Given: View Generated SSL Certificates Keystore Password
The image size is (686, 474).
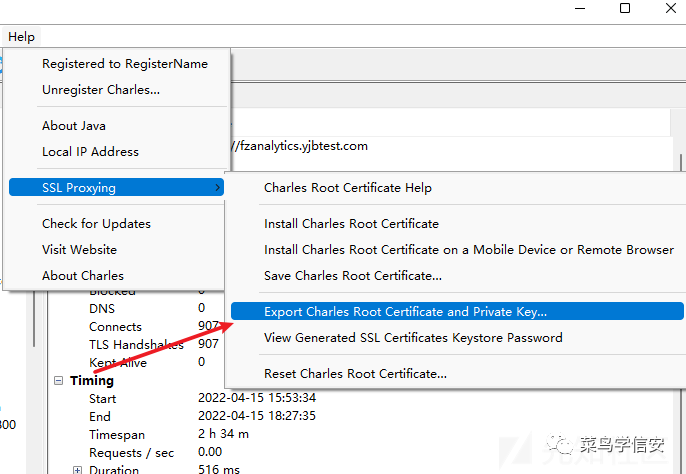Looking at the screenshot, I should (x=413, y=337).
